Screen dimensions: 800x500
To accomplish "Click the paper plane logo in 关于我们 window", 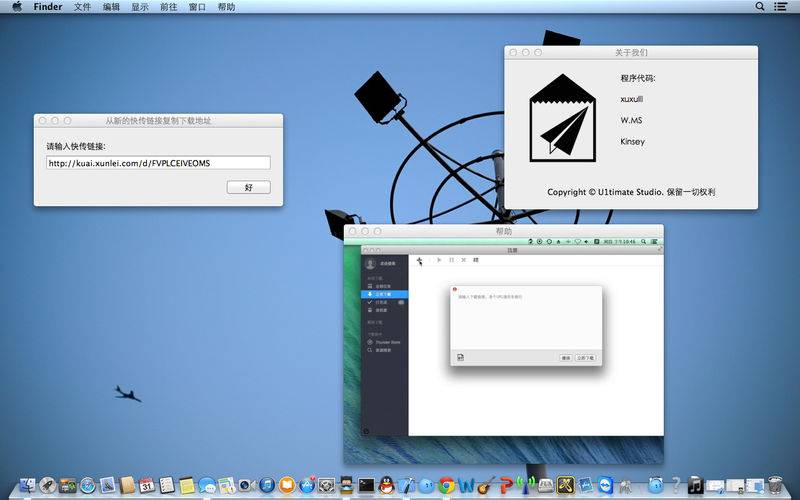I will [562, 118].
